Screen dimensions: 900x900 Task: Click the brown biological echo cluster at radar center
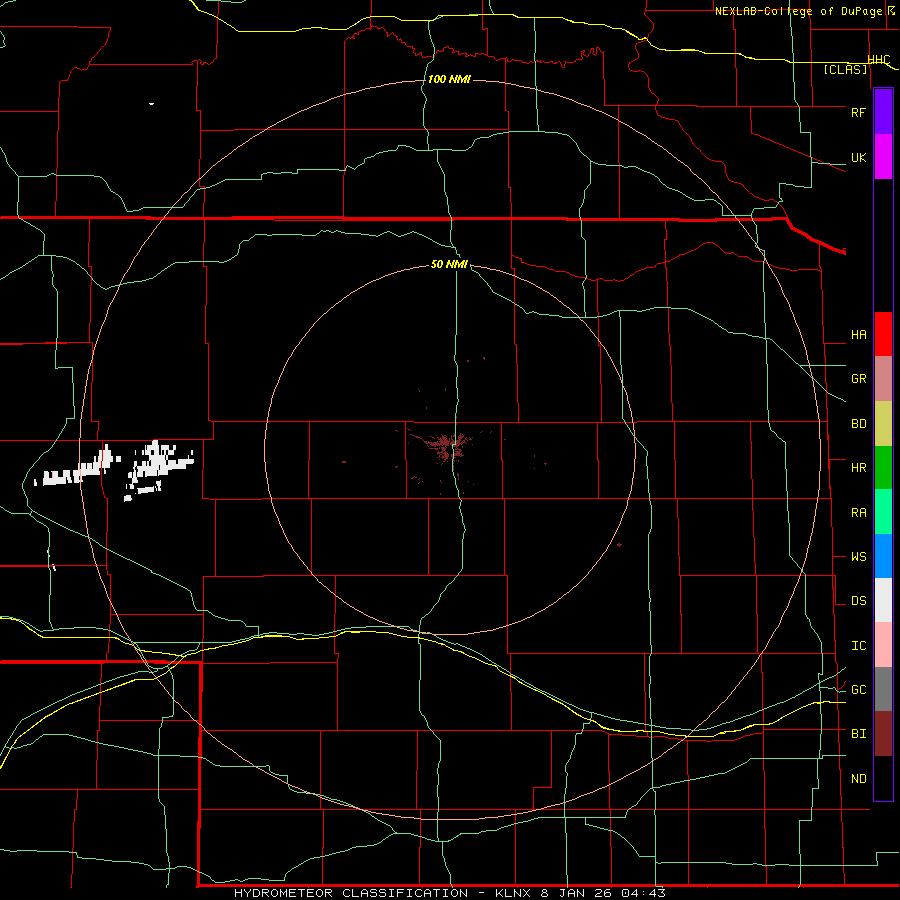(449, 448)
